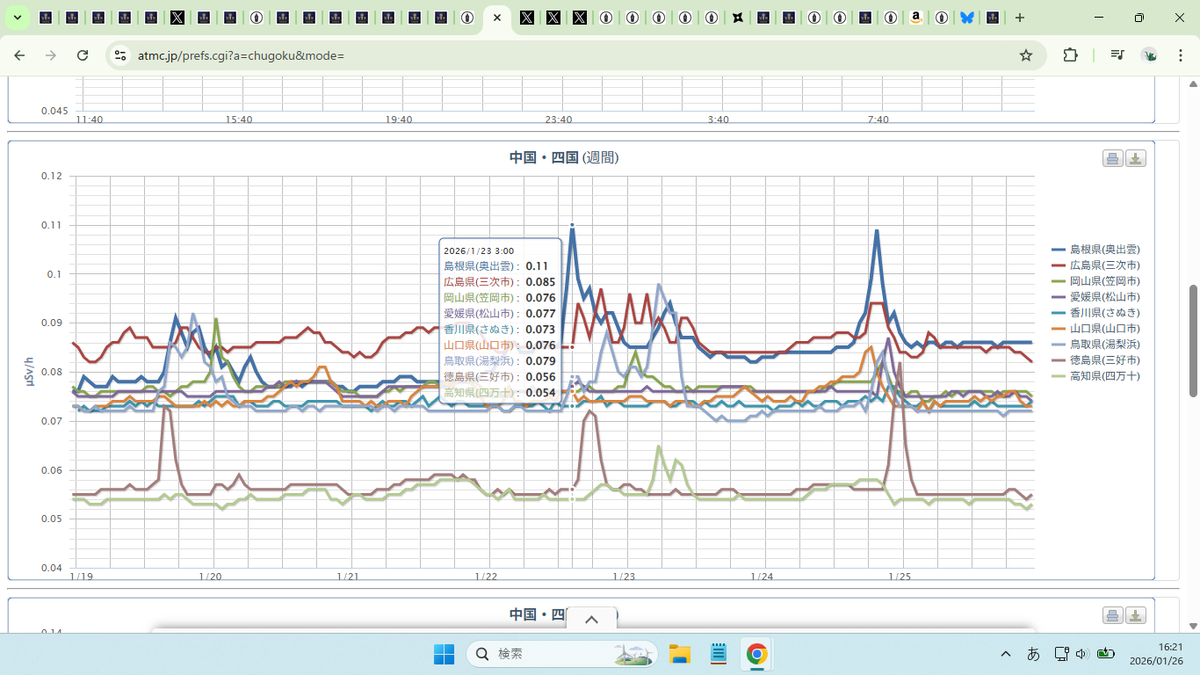This screenshot has height=675, width=1200.
Task: Click the x-axis label 1/19
Action: (x=84, y=577)
